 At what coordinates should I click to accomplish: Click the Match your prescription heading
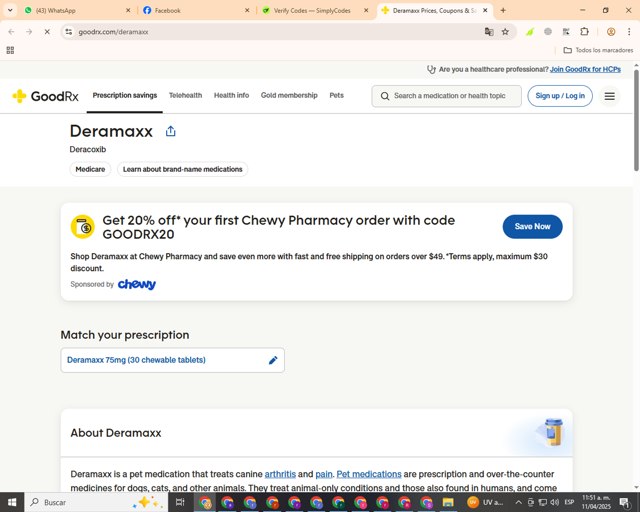pyautogui.click(x=125, y=335)
